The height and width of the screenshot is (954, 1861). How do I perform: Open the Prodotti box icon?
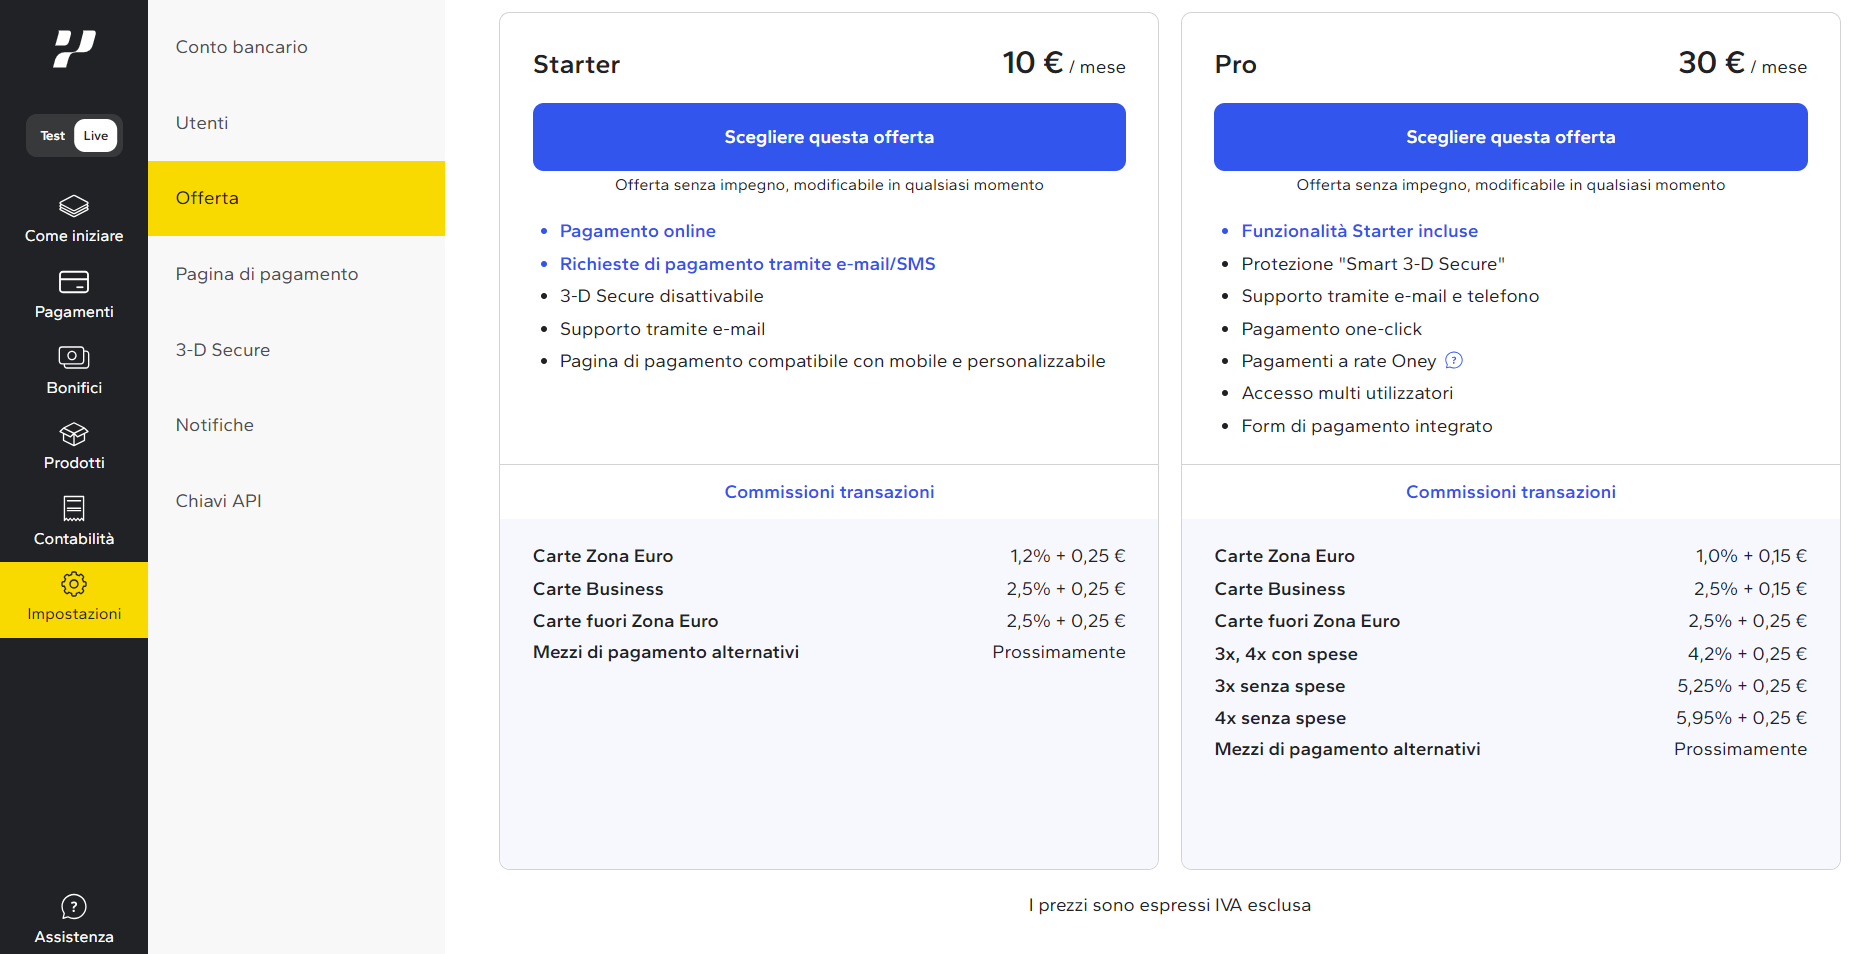point(74,434)
